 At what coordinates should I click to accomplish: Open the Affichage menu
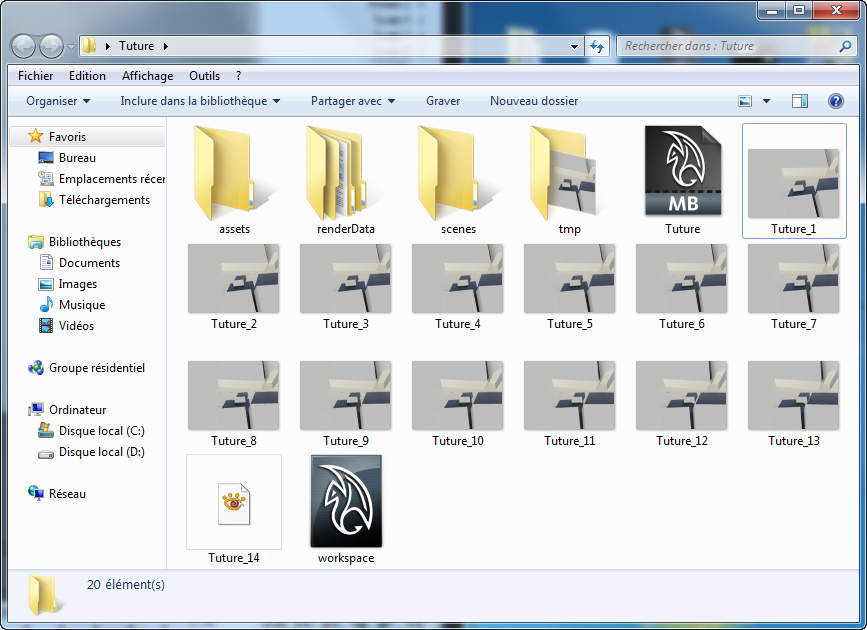point(147,76)
